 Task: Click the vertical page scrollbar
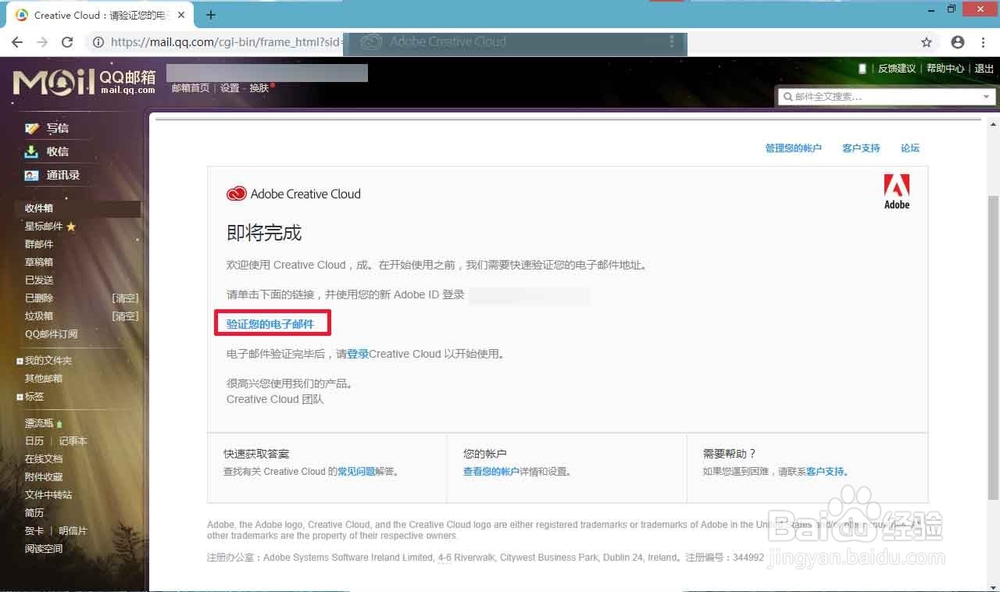993,347
